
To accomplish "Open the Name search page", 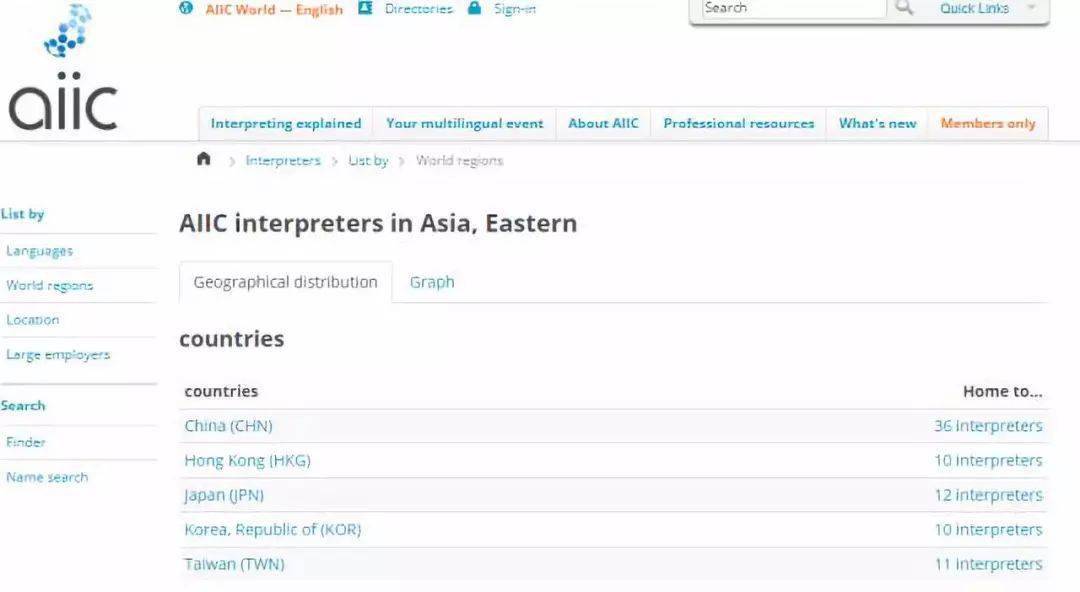I will click(x=46, y=477).
